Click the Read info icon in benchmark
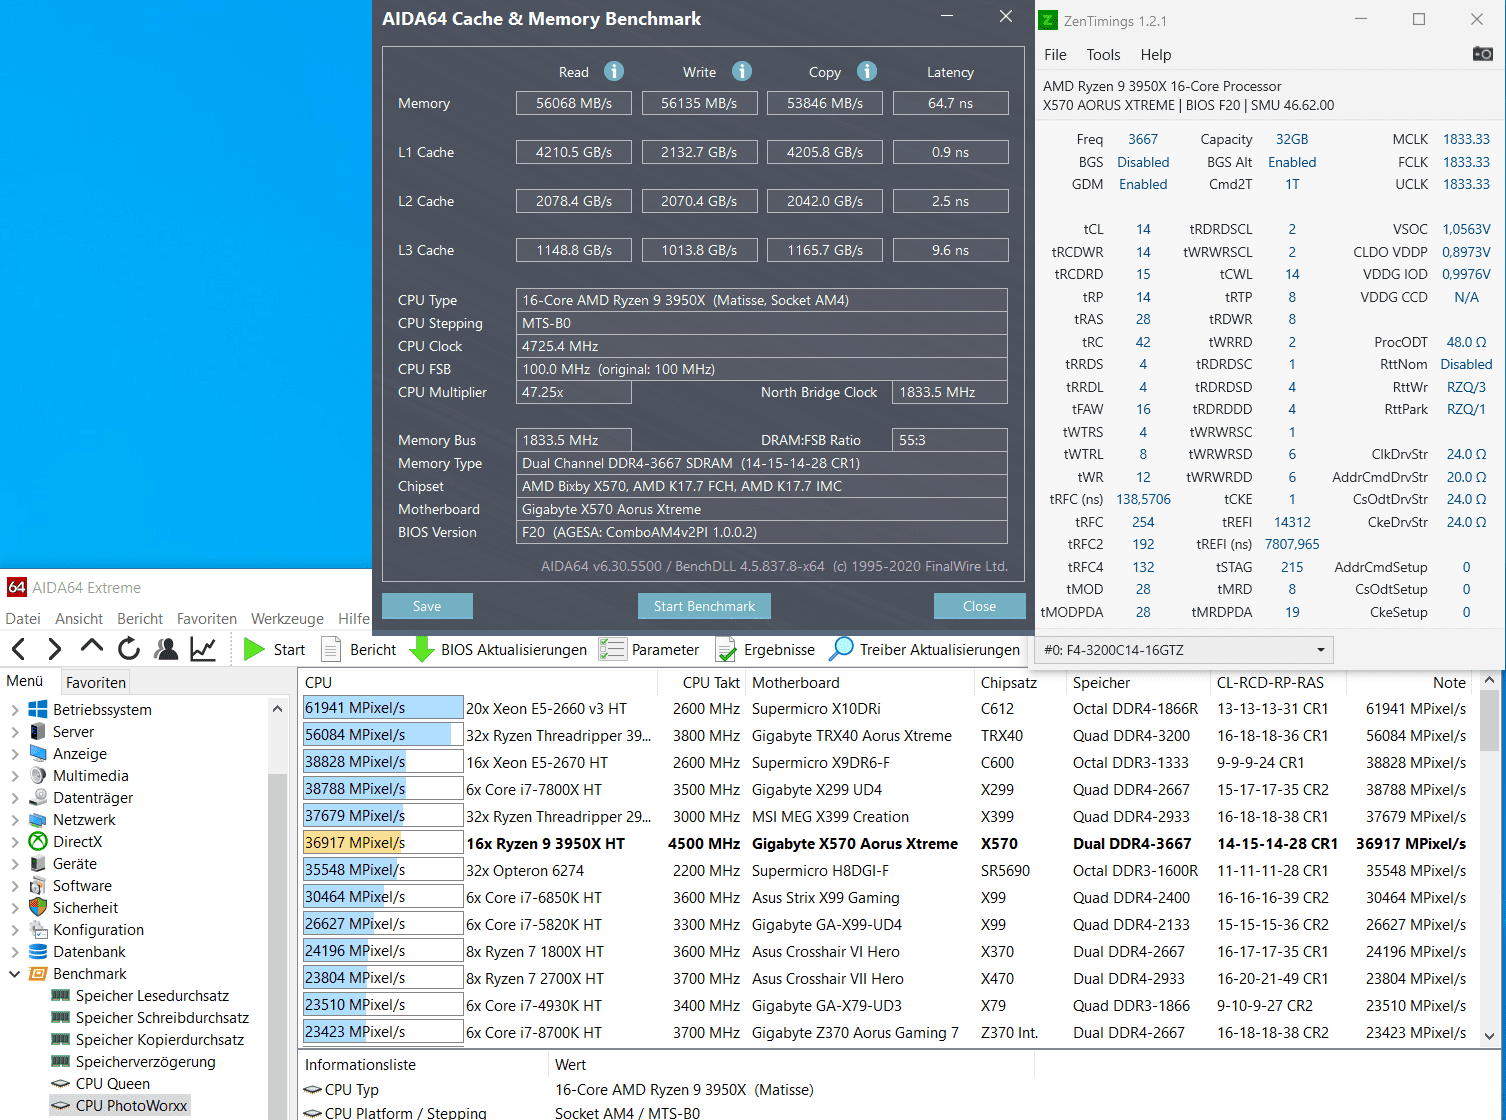 [x=614, y=71]
